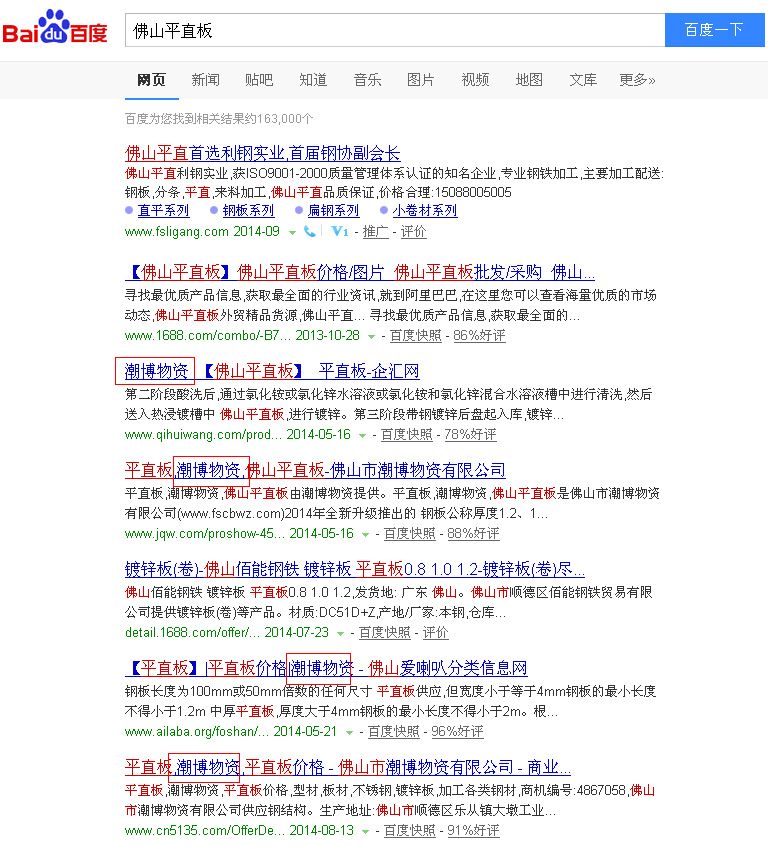Switch to the 地图 tab
The width and height of the screenshot is (768, 851).
coord(529,80)
